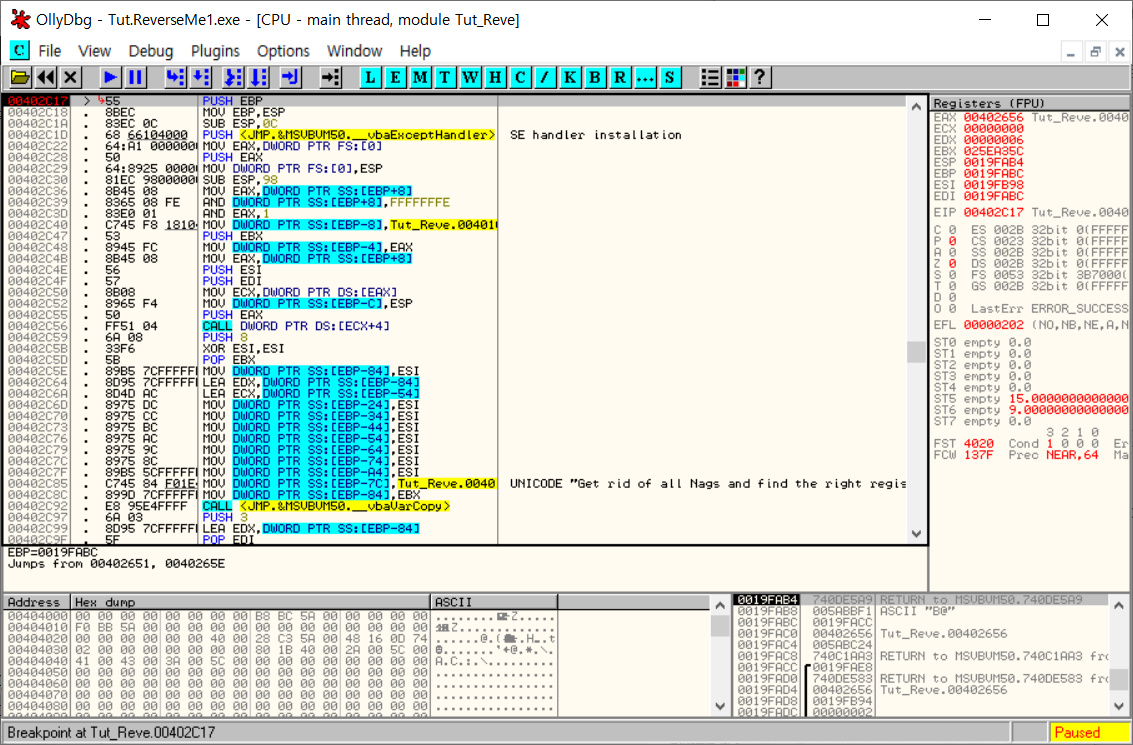Image resolution: width=1133 pixels, height=745 pixels.
Task: Execute till return toolbar icon
Action: coord(290,77)
